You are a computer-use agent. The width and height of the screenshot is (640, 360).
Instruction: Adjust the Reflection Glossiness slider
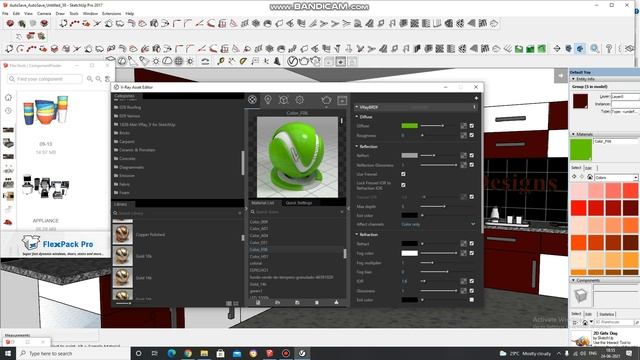tap(439, 165)
